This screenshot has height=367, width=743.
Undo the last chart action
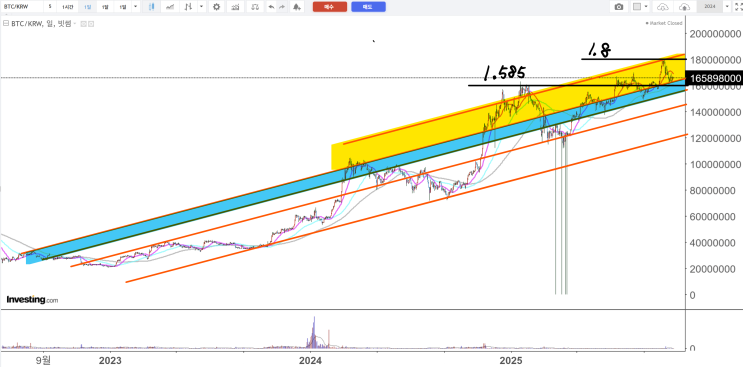pyautogui.click(x=272, y=7)
